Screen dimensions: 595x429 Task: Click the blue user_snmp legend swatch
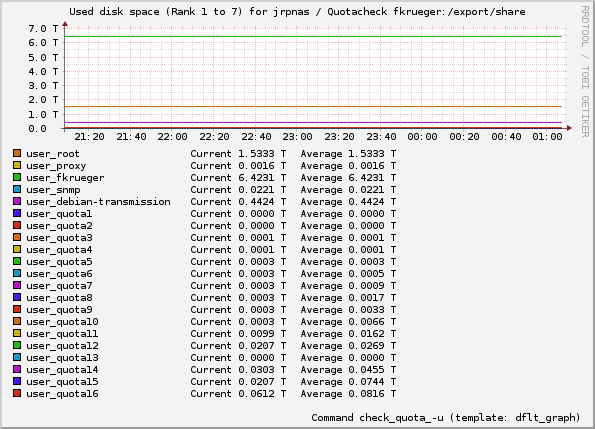tap(17, 189)
